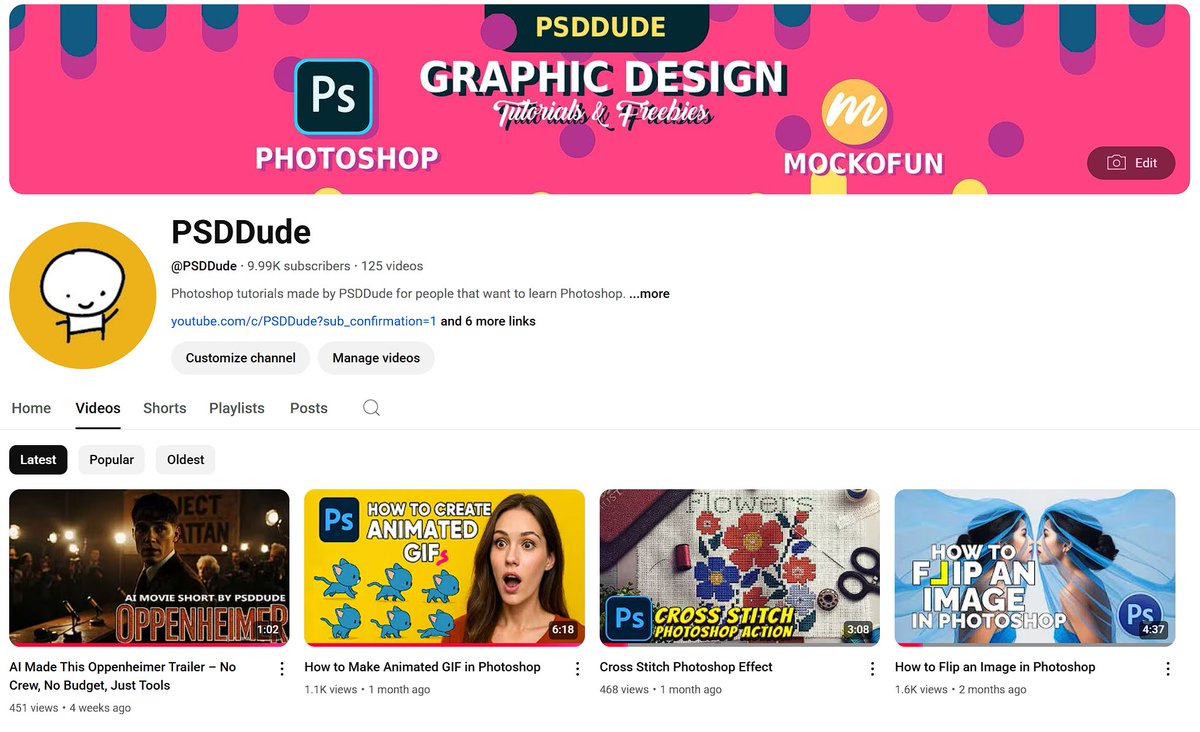Click the camera Edit button on banner
Image resolution: width=1200 pixels, height=732 pixels.
coord(1131,163)
